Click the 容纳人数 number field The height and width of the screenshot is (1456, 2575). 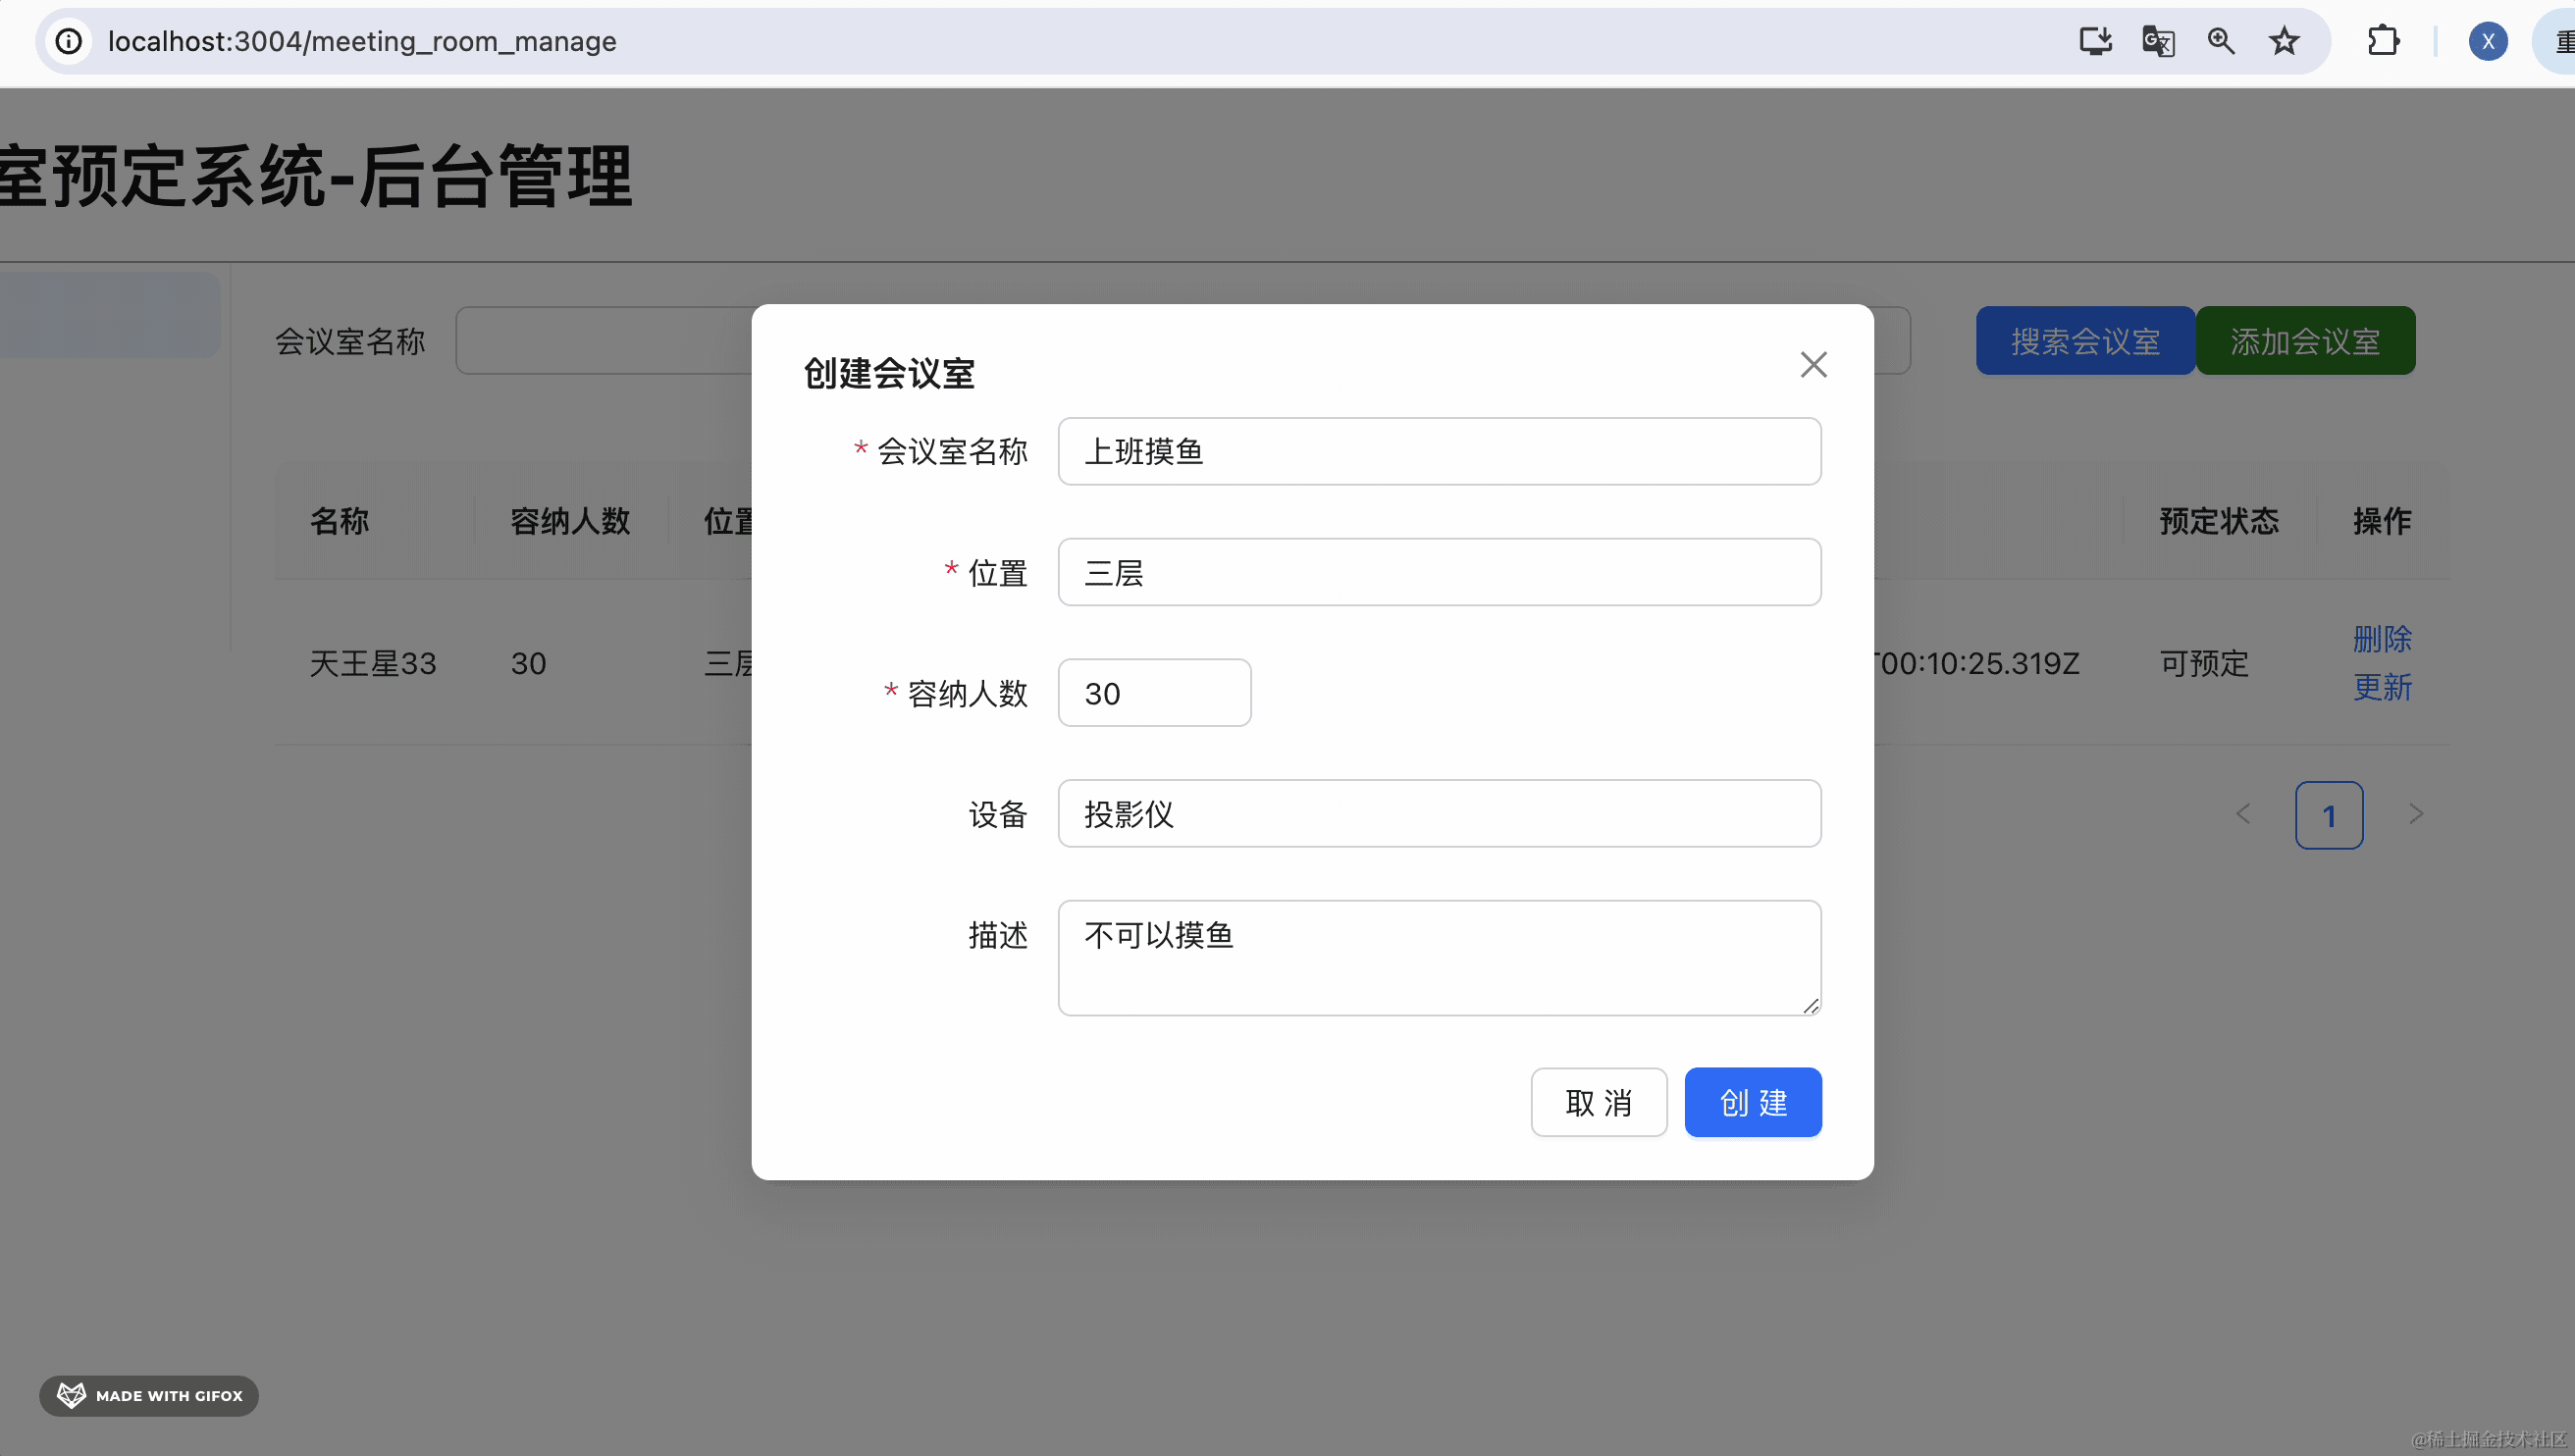1153,693
